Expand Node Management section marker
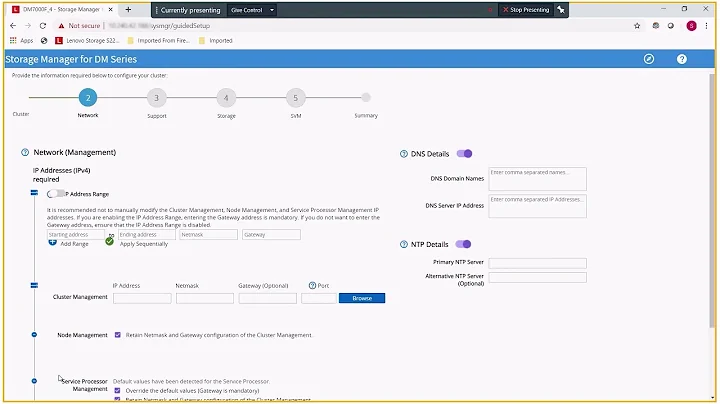The width and height of the screenshot is (720, 404). tap(34, 335)
